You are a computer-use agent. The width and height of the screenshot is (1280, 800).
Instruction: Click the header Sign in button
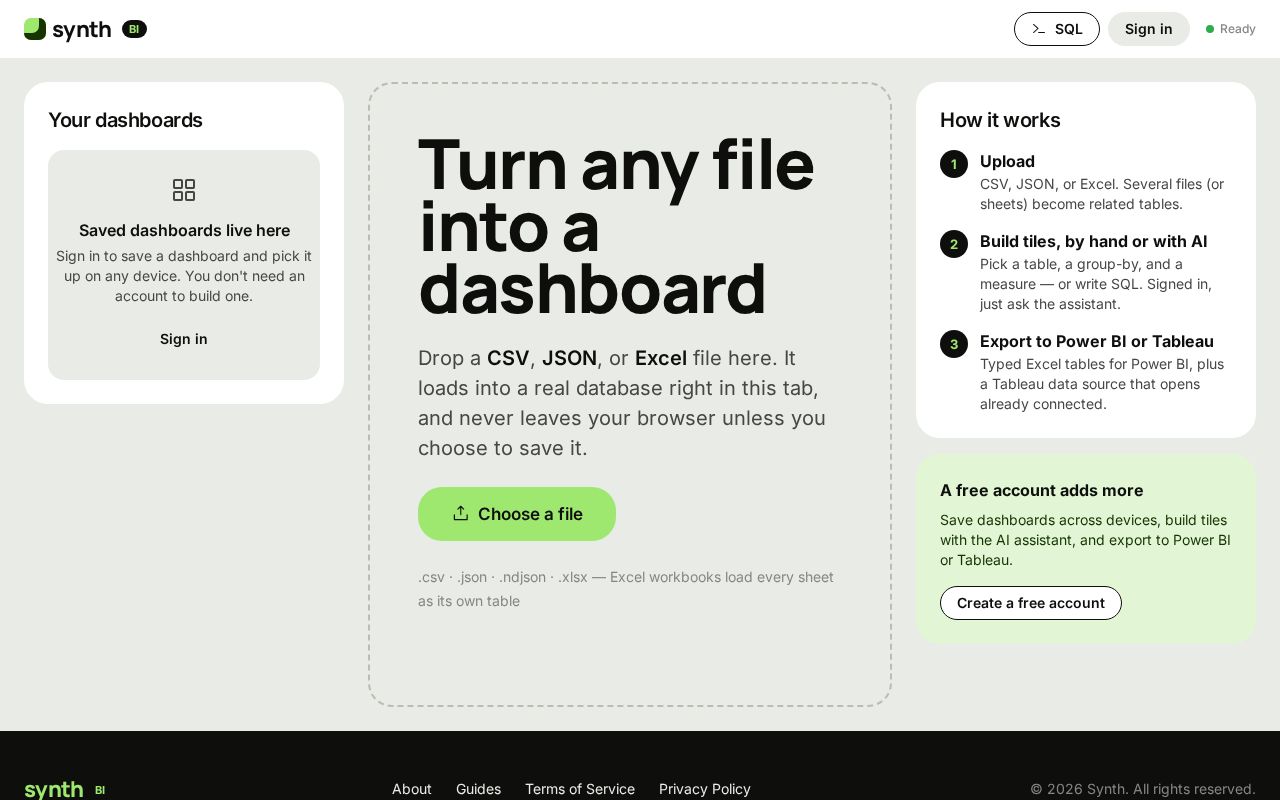coord(1149,29)
